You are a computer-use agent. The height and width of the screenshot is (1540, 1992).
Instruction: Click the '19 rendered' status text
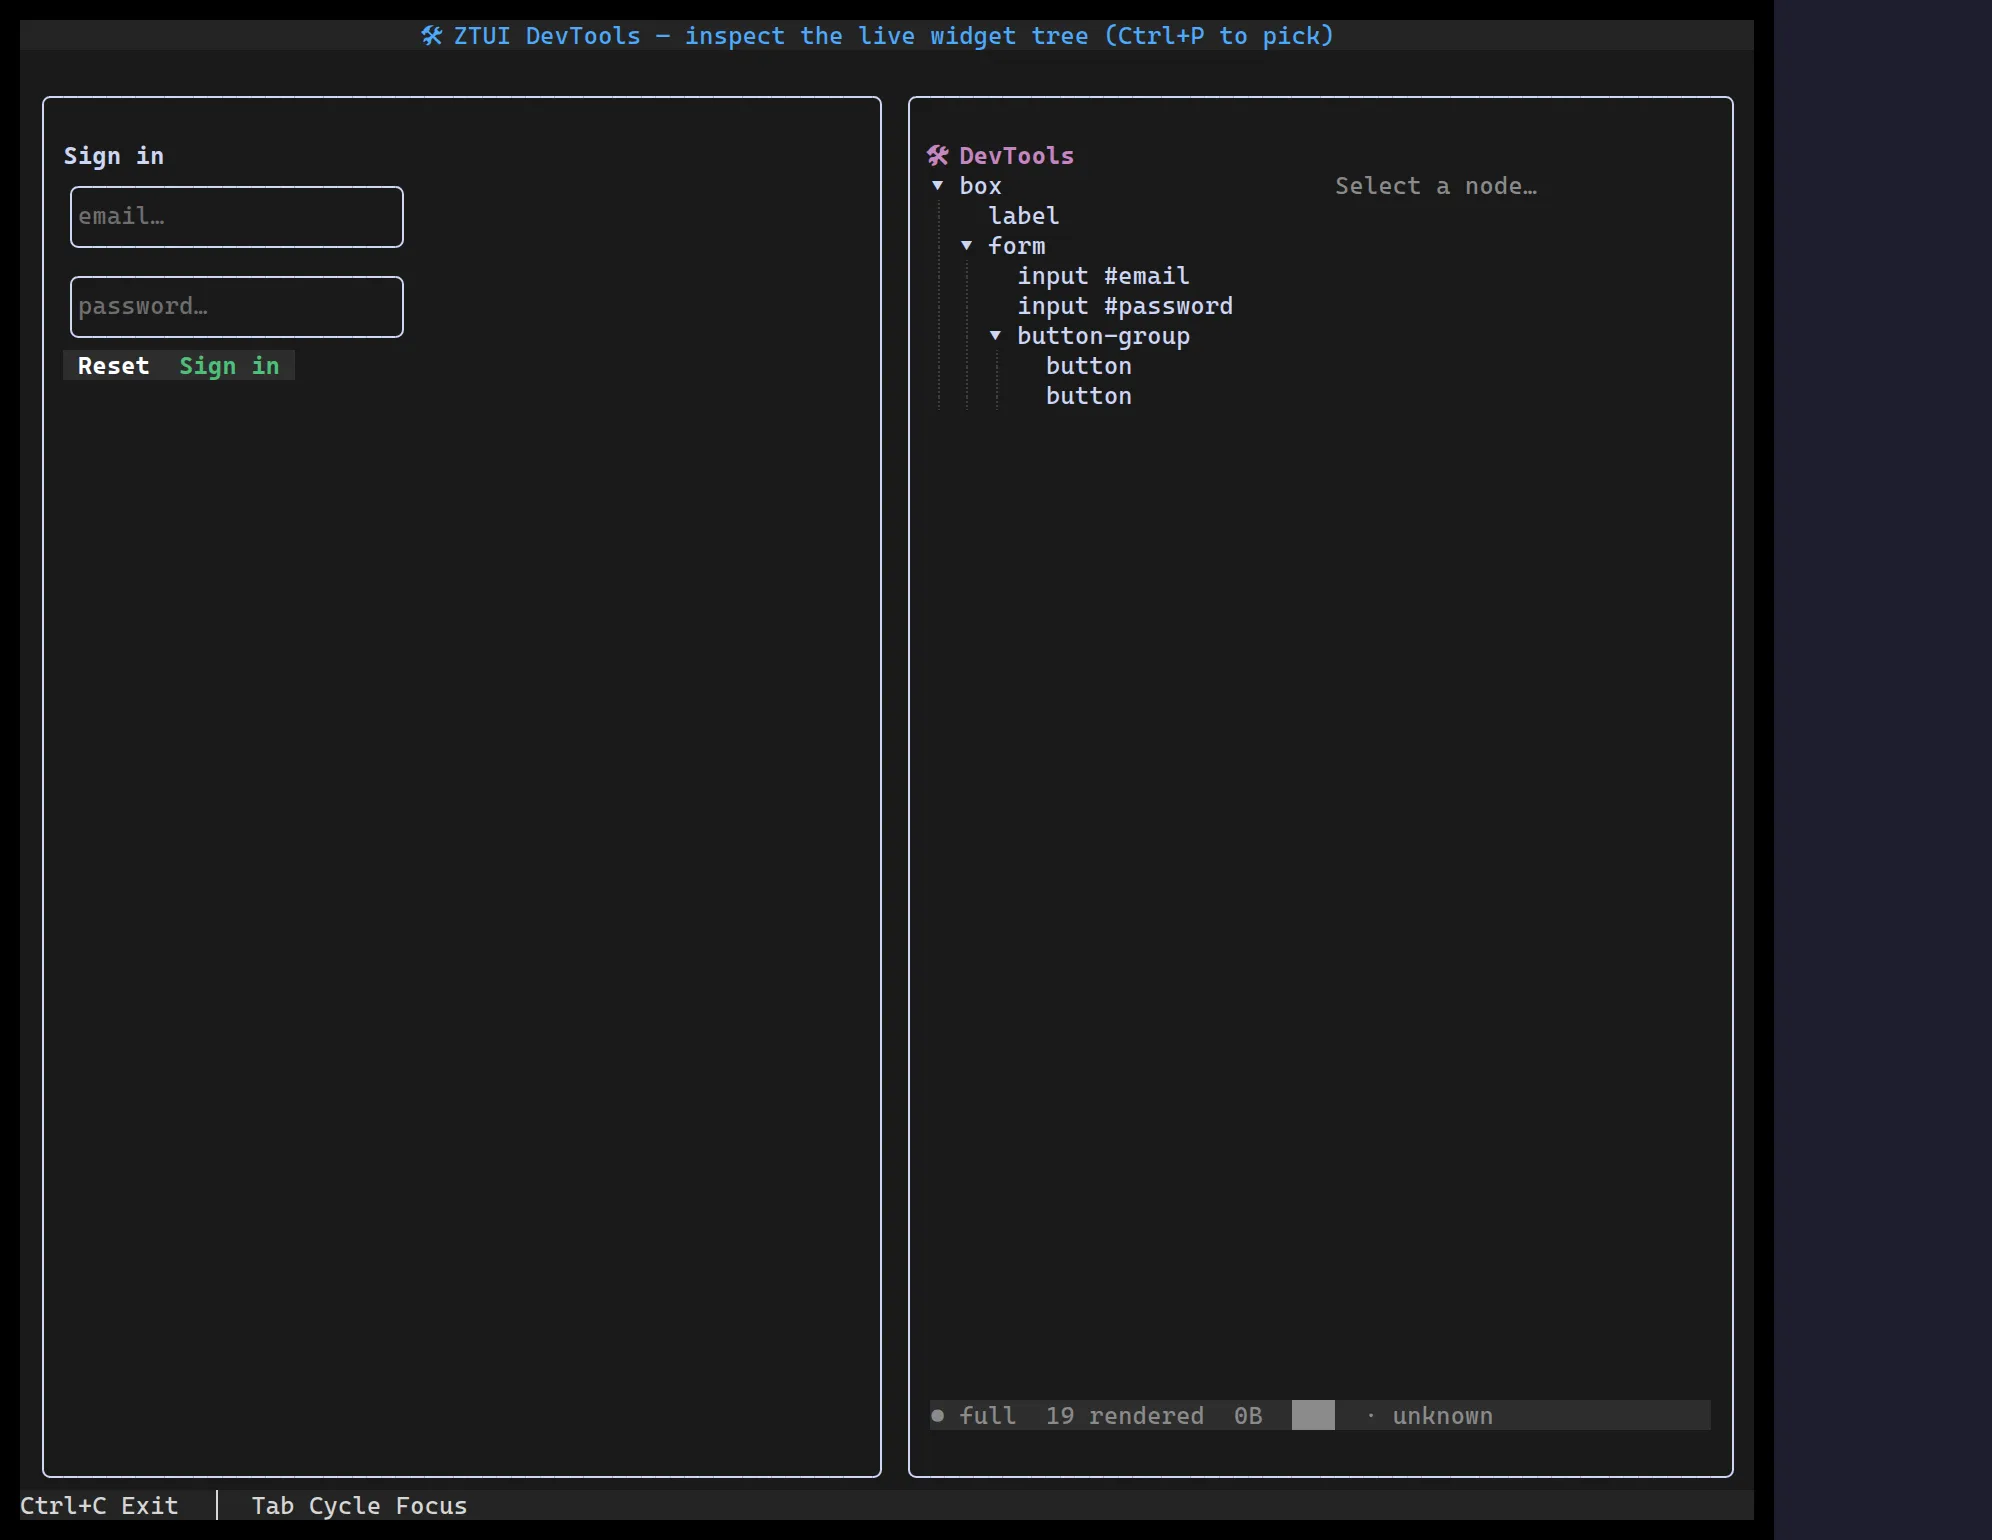pos(1125,1416)
